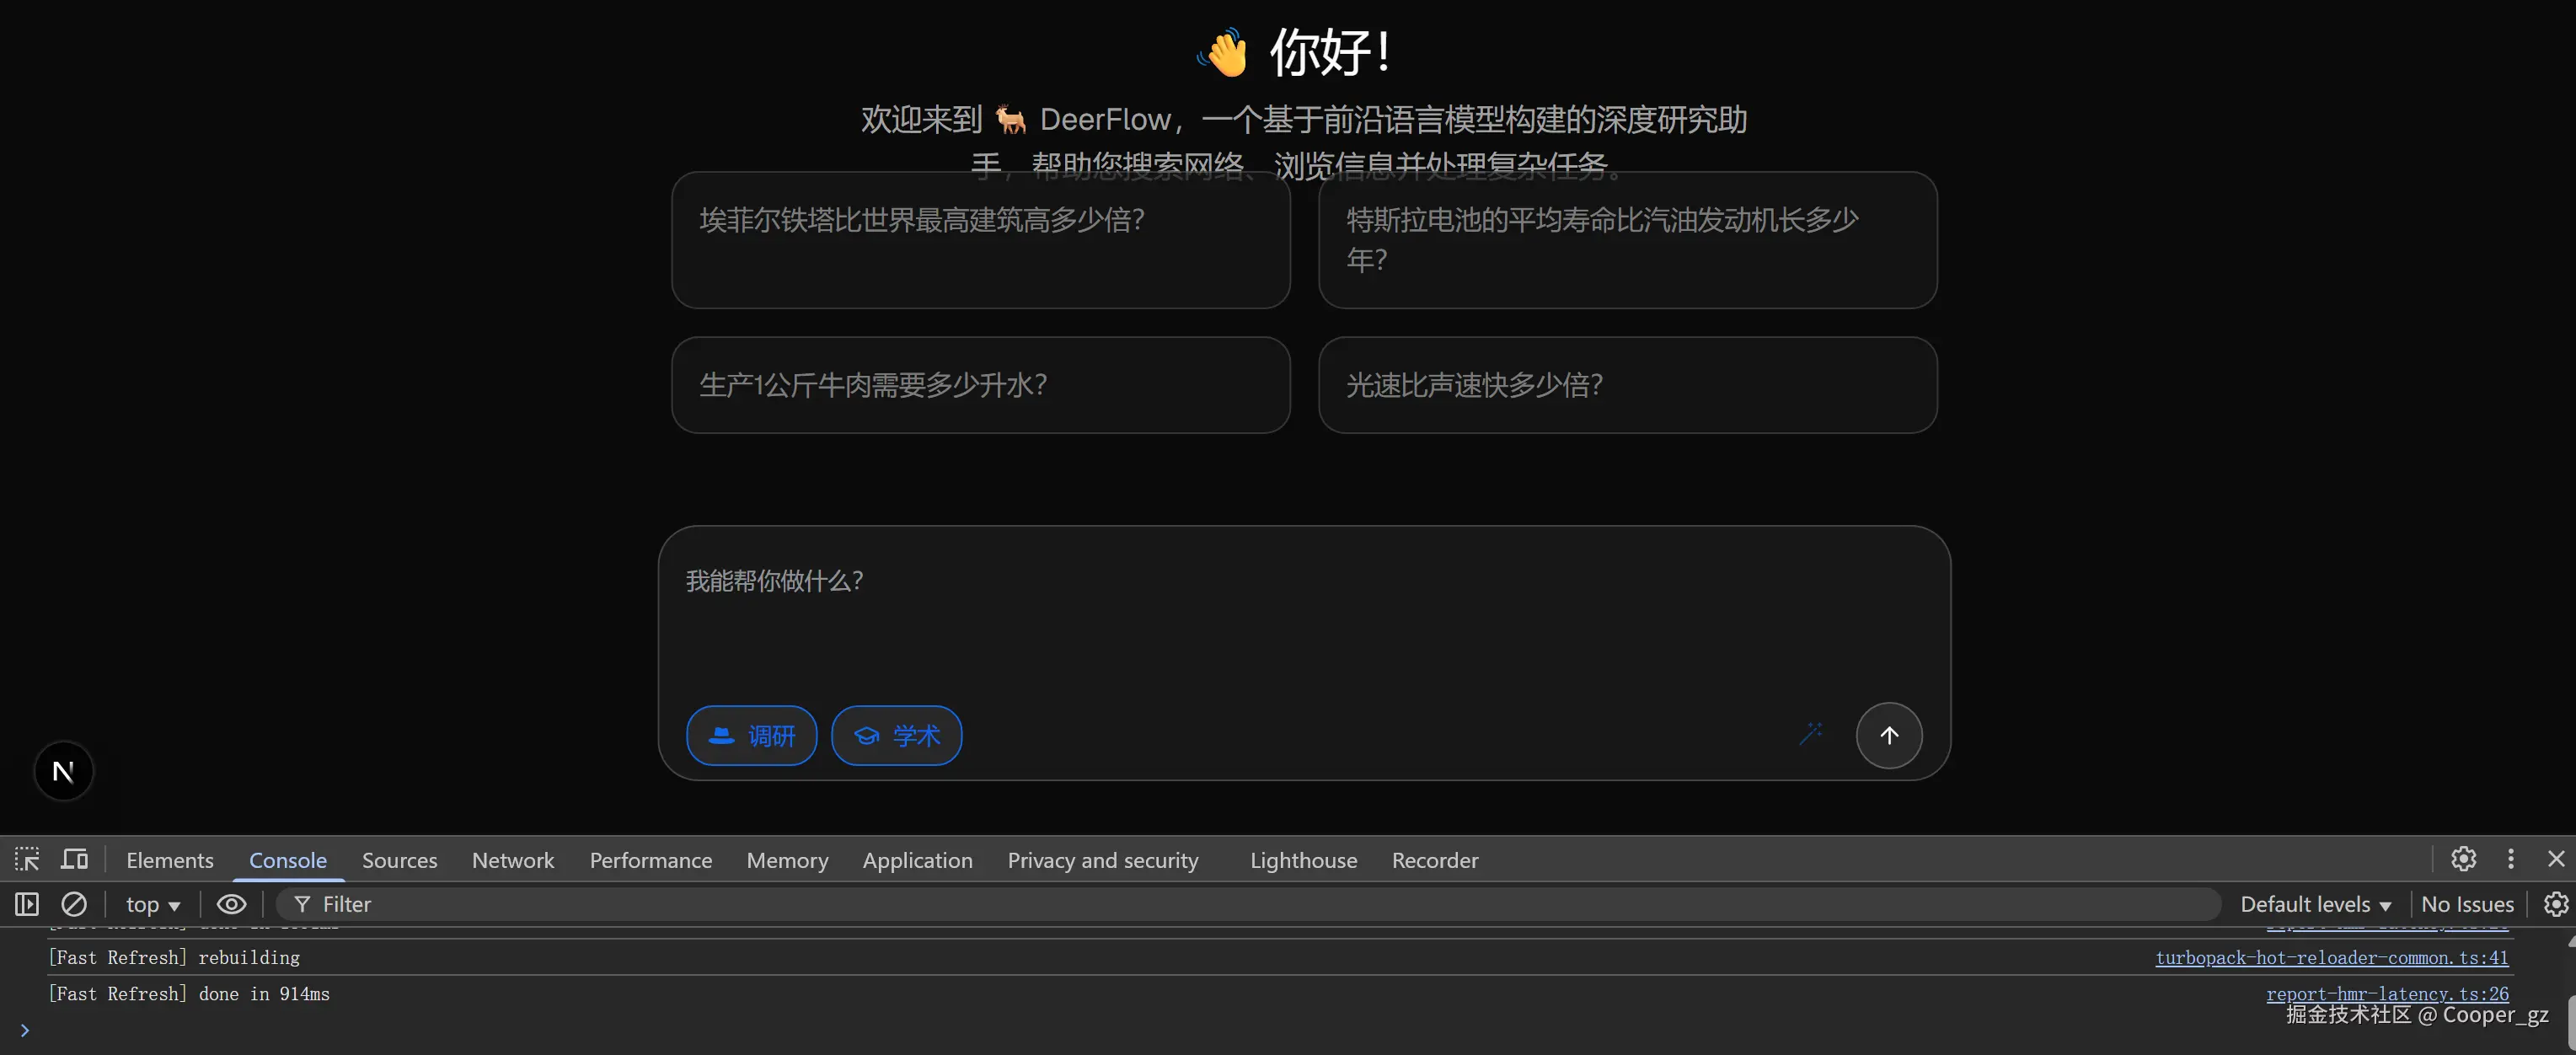Send message with the up arrow button

click(x=1888, y=735)
